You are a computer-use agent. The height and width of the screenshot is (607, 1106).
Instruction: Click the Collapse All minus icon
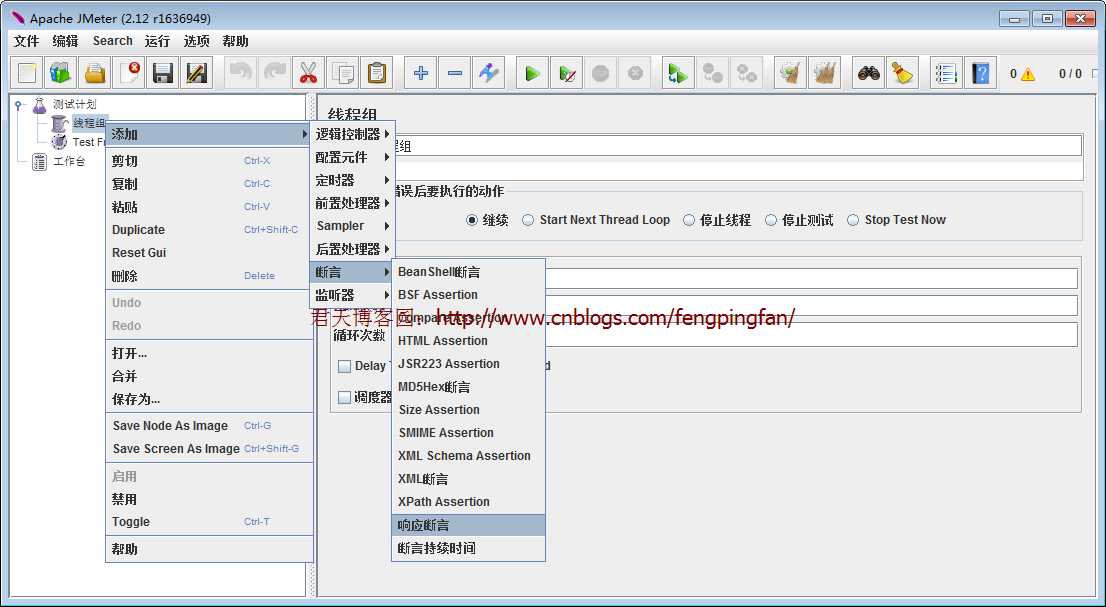coord(455,73)
